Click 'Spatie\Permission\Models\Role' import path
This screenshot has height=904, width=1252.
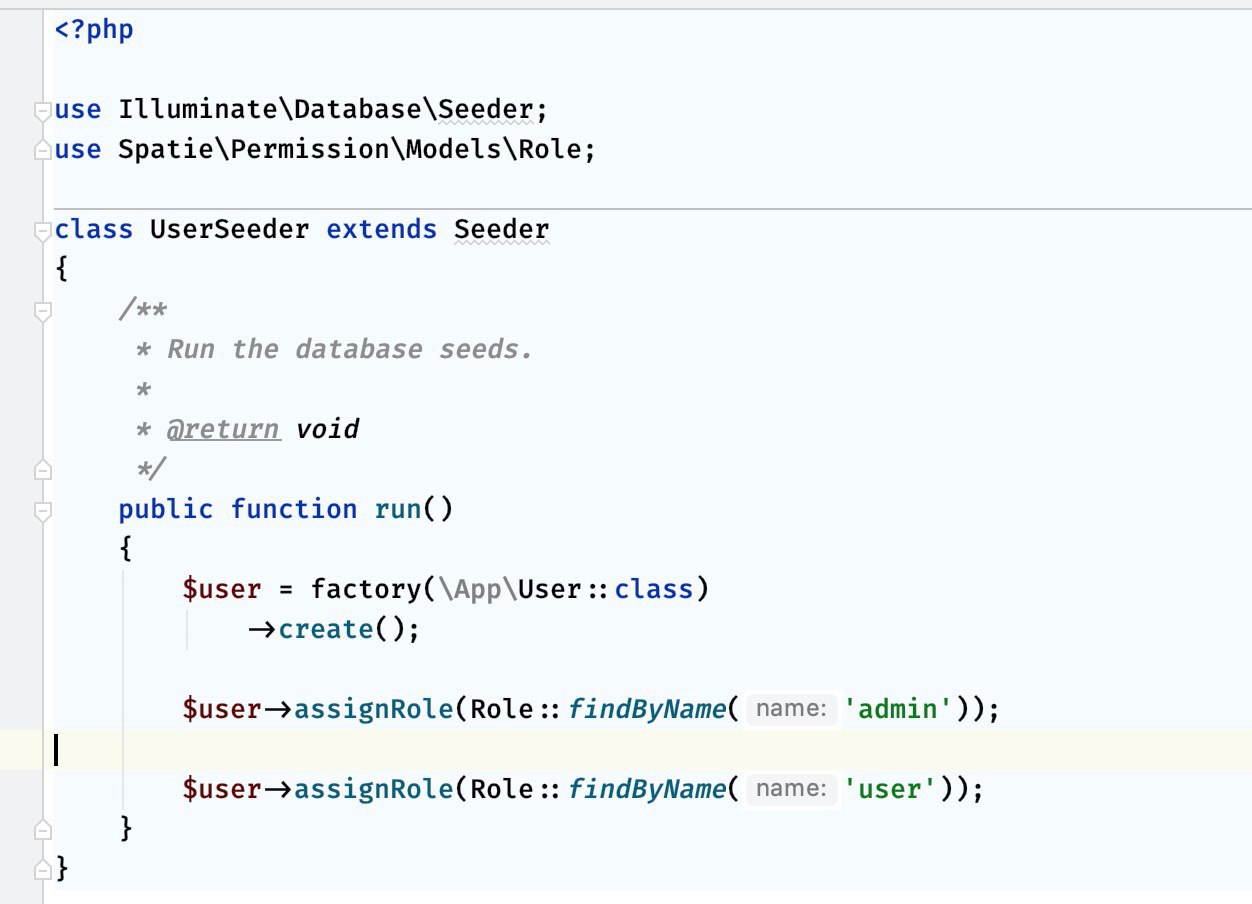[350, 149]
